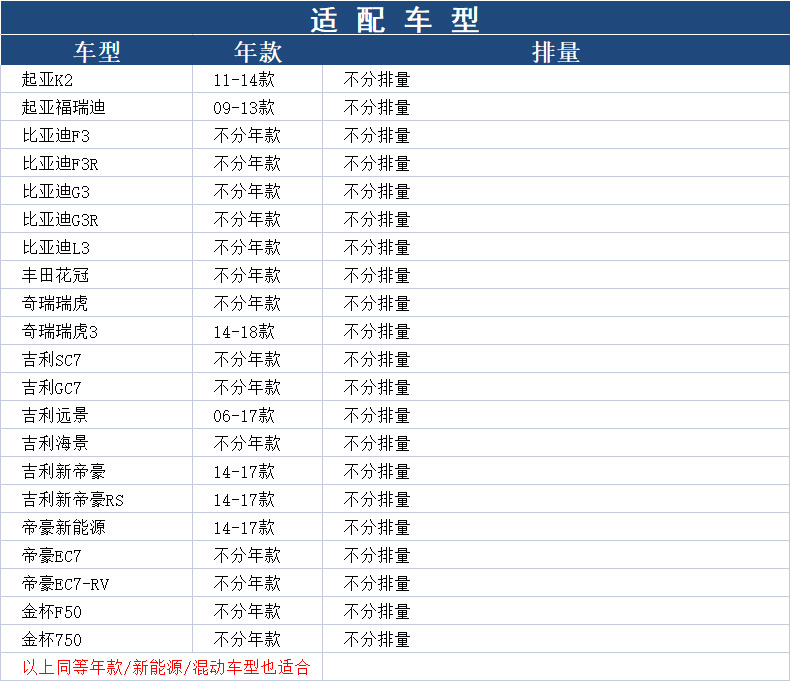Click 不分年款 in the 吉利海景 row
The height and width of the screenshot is (681, 790).
[247, 443]
